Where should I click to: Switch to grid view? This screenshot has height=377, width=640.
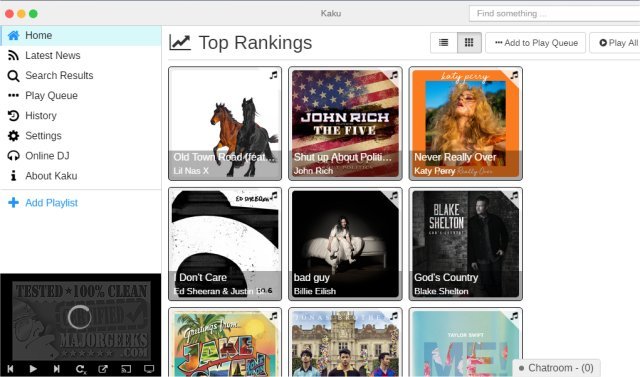pyautogui.click(x=469, y=42)
